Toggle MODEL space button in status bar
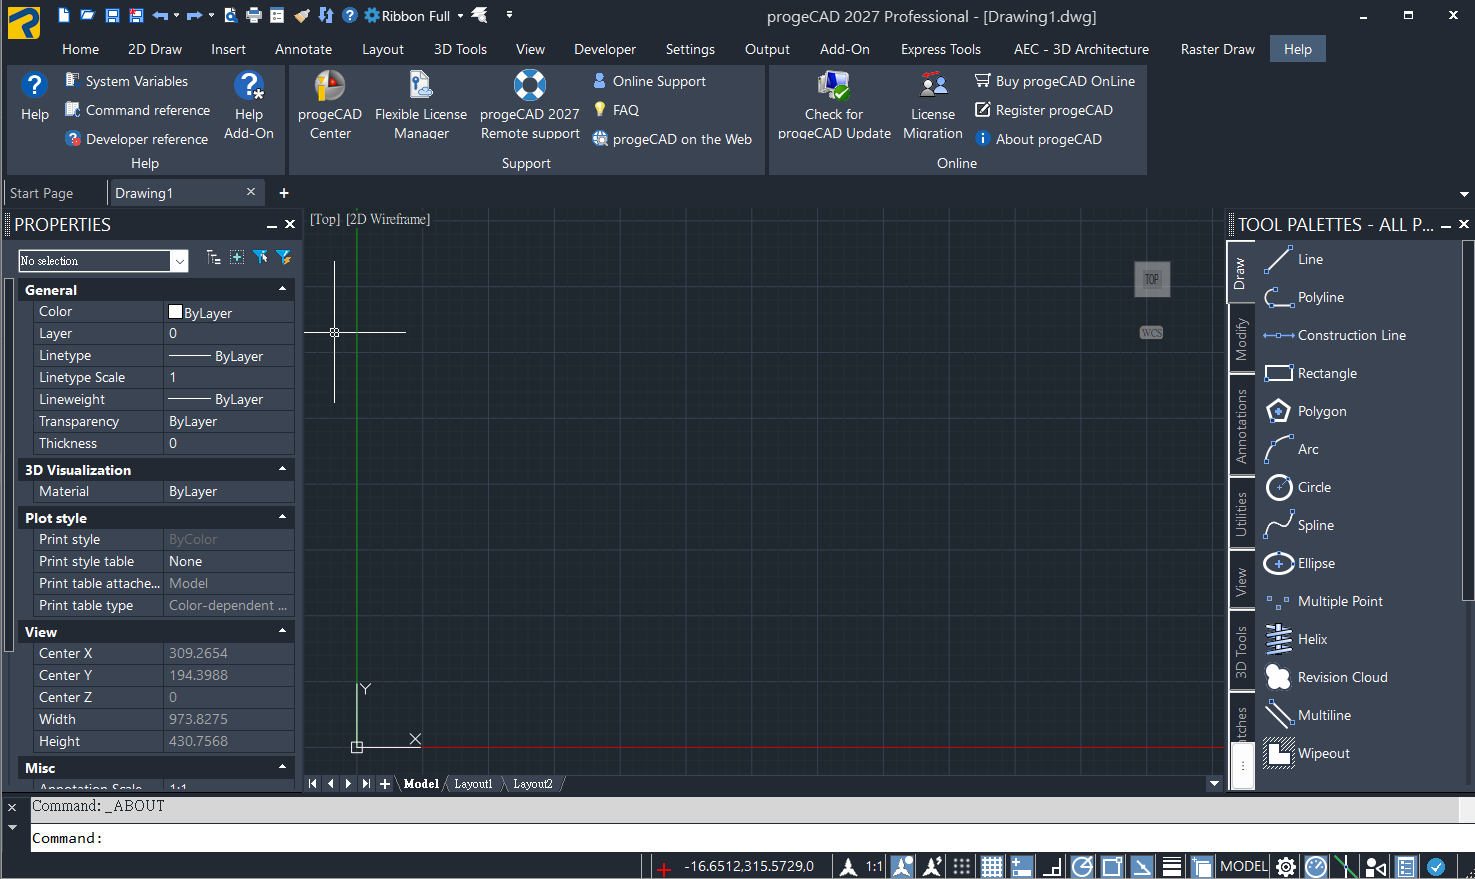 [1244, 866]
